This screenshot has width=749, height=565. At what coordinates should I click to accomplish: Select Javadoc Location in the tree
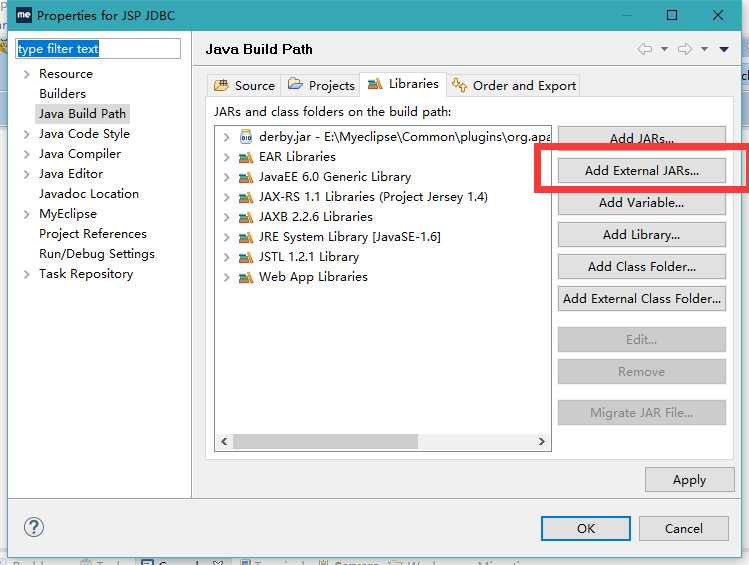(89, 194)
